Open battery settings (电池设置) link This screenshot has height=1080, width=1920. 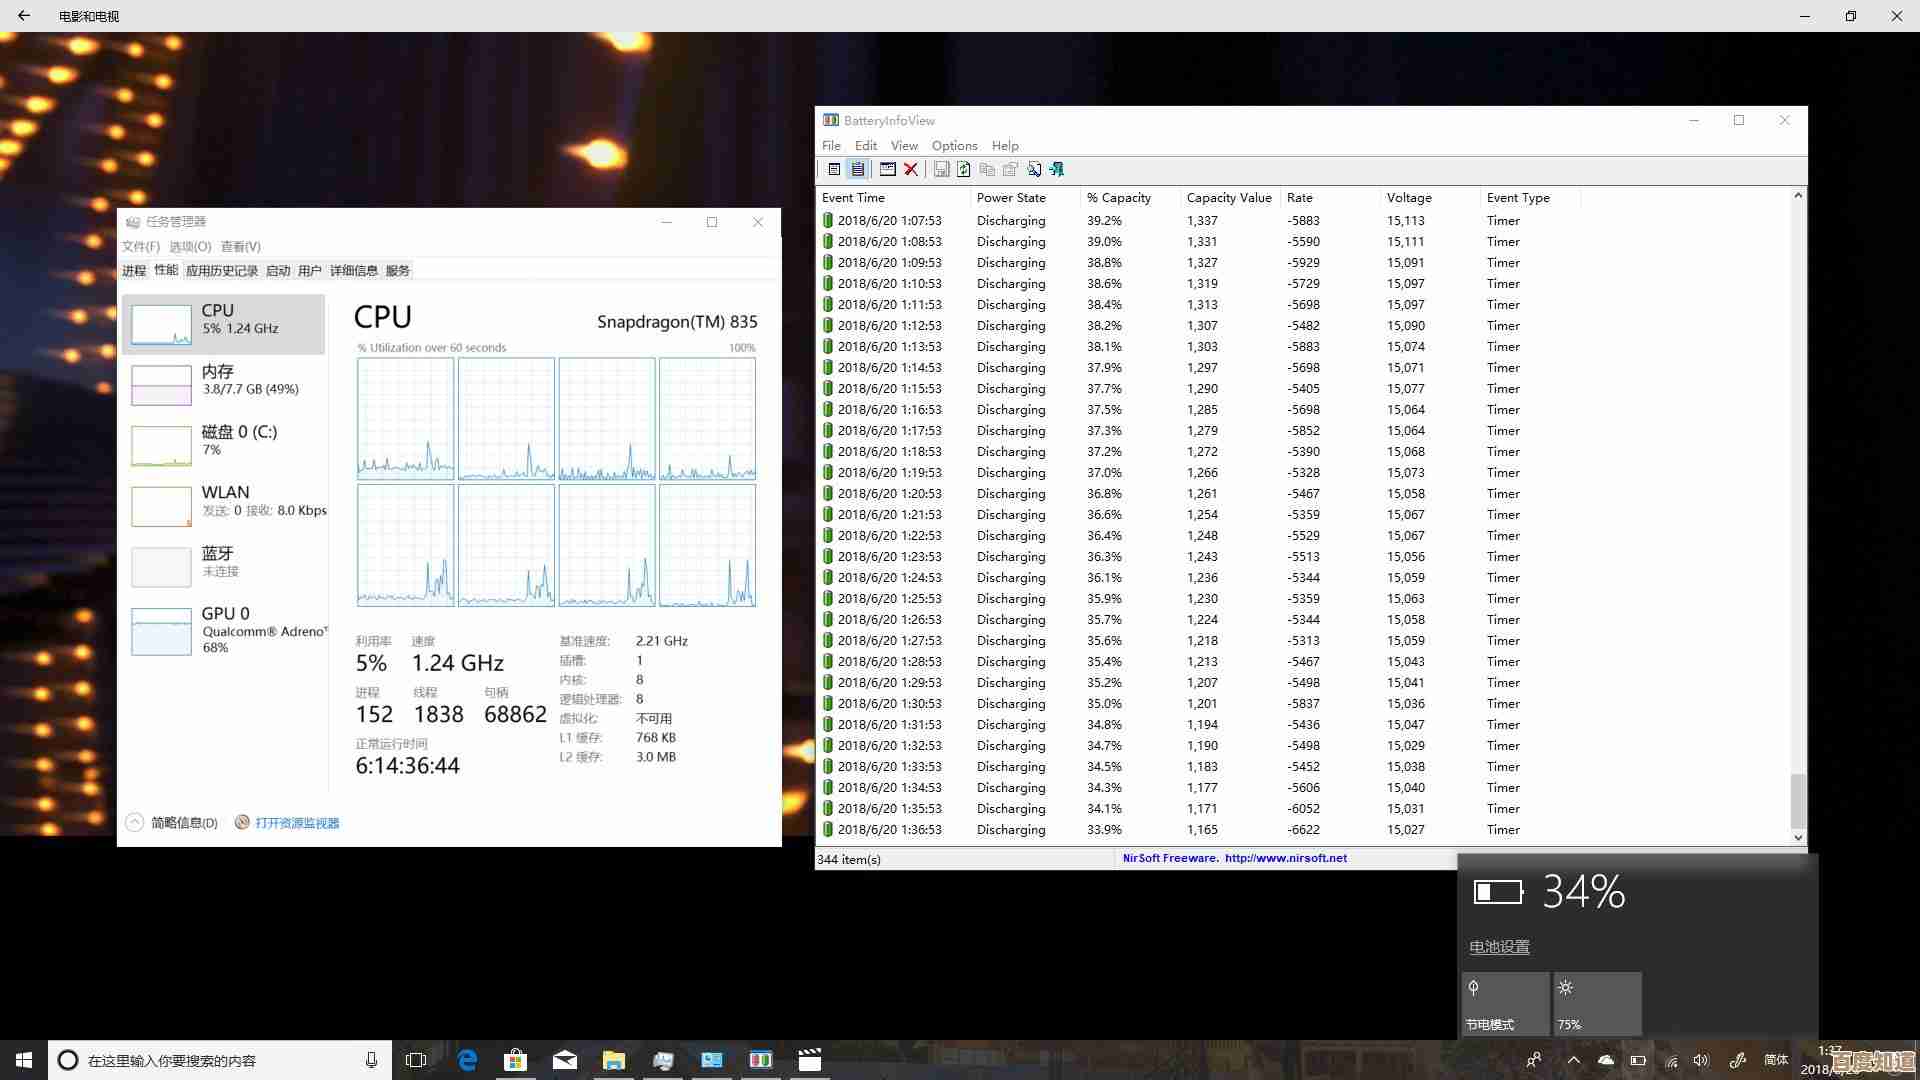pos(1499,947)
